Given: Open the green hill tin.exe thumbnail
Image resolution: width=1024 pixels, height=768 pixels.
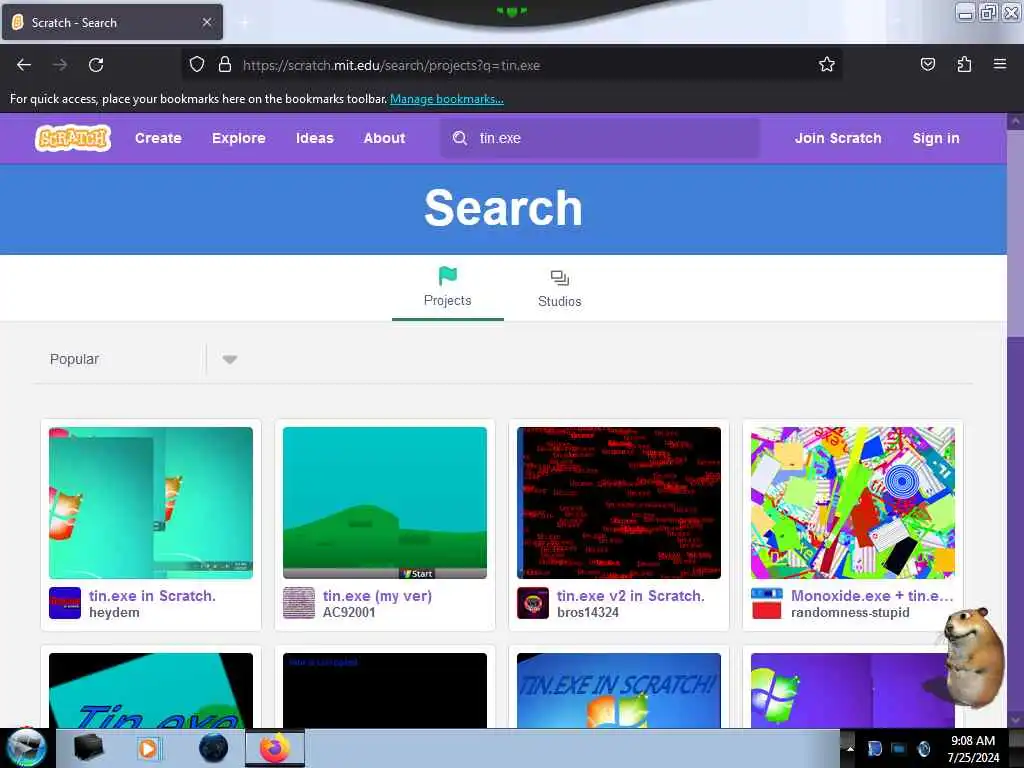Looking at the screenshot, I should [x=385, y=503].
